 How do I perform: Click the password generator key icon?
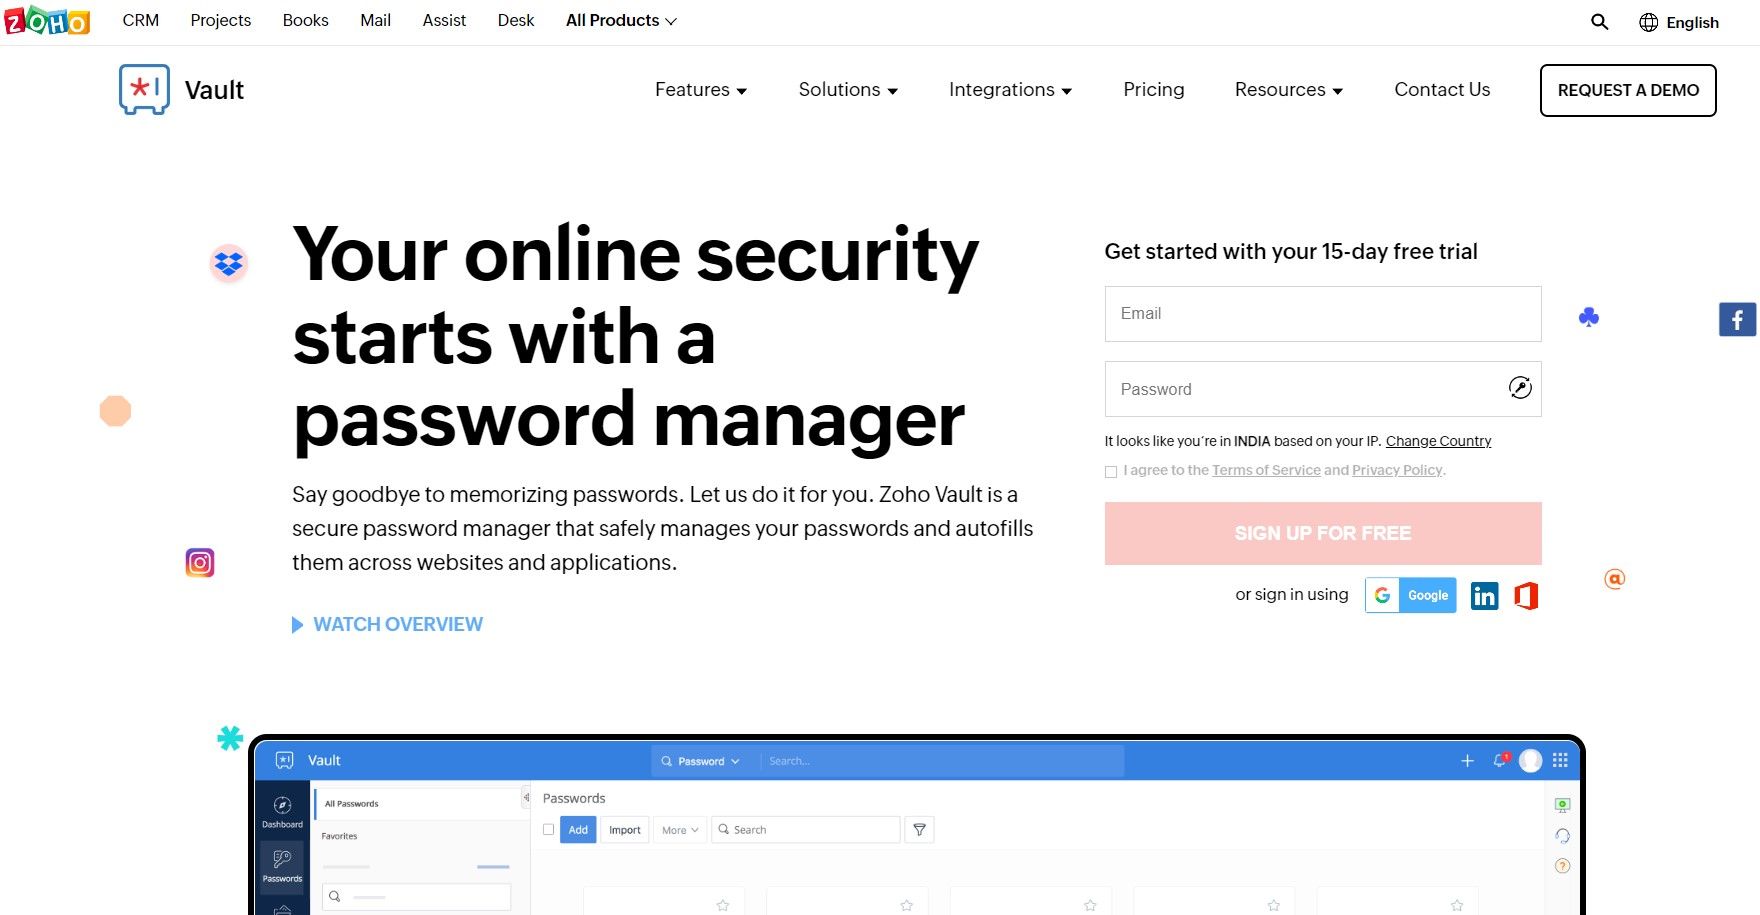point(1520,388)
